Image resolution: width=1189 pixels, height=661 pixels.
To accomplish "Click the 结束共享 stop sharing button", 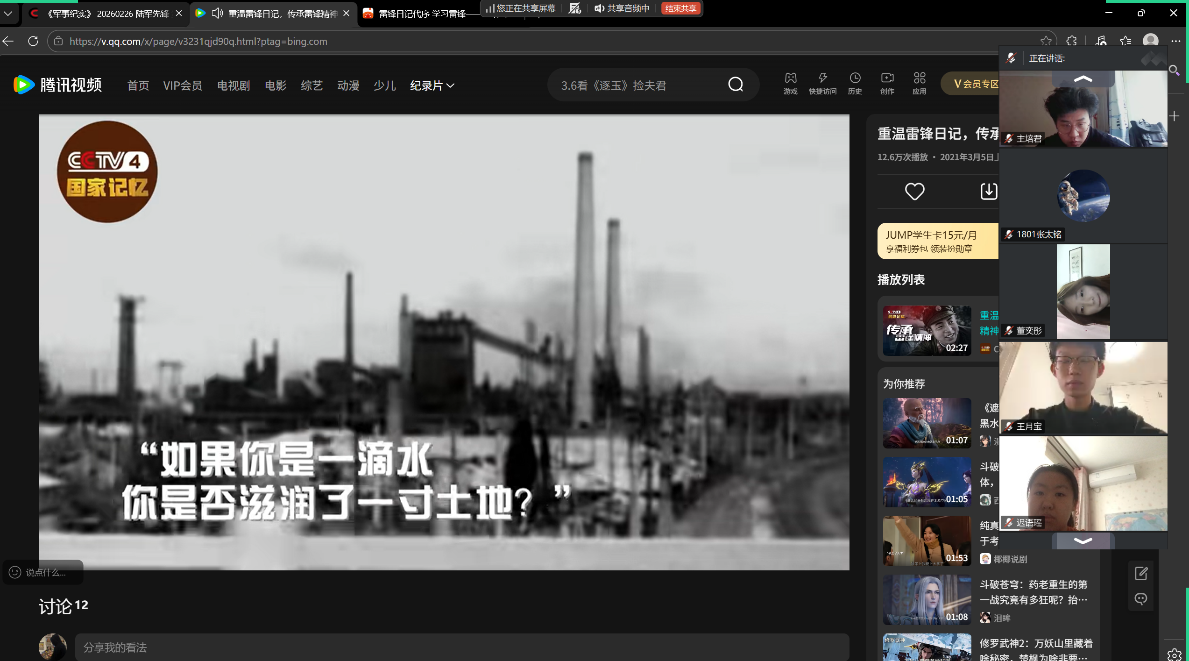I will click(681, 8).
